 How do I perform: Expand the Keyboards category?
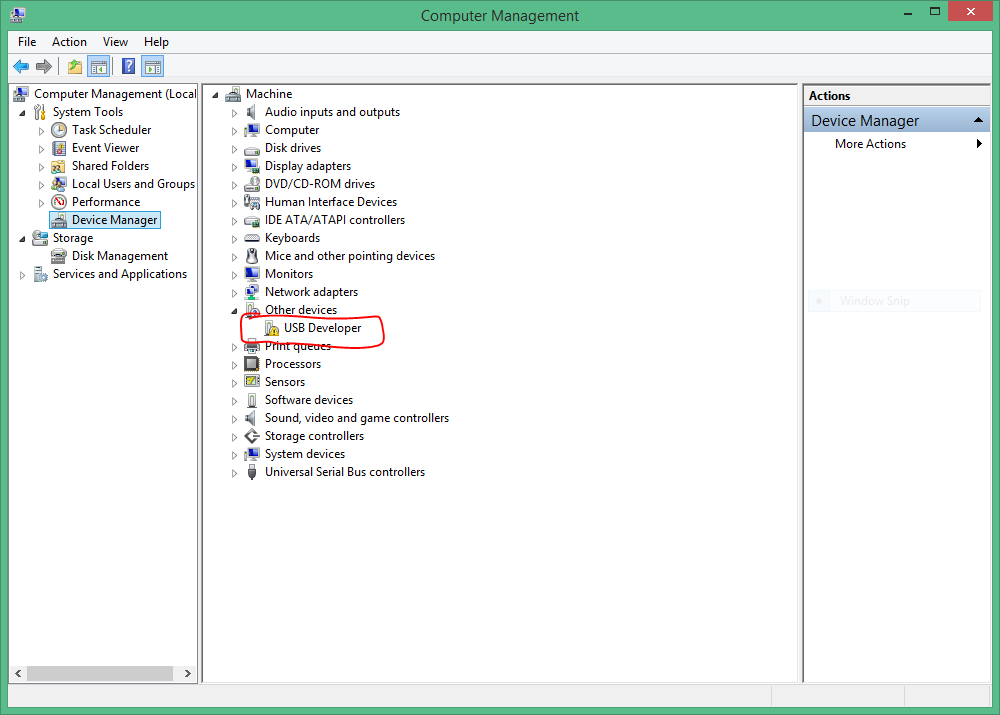coord(234,239)
